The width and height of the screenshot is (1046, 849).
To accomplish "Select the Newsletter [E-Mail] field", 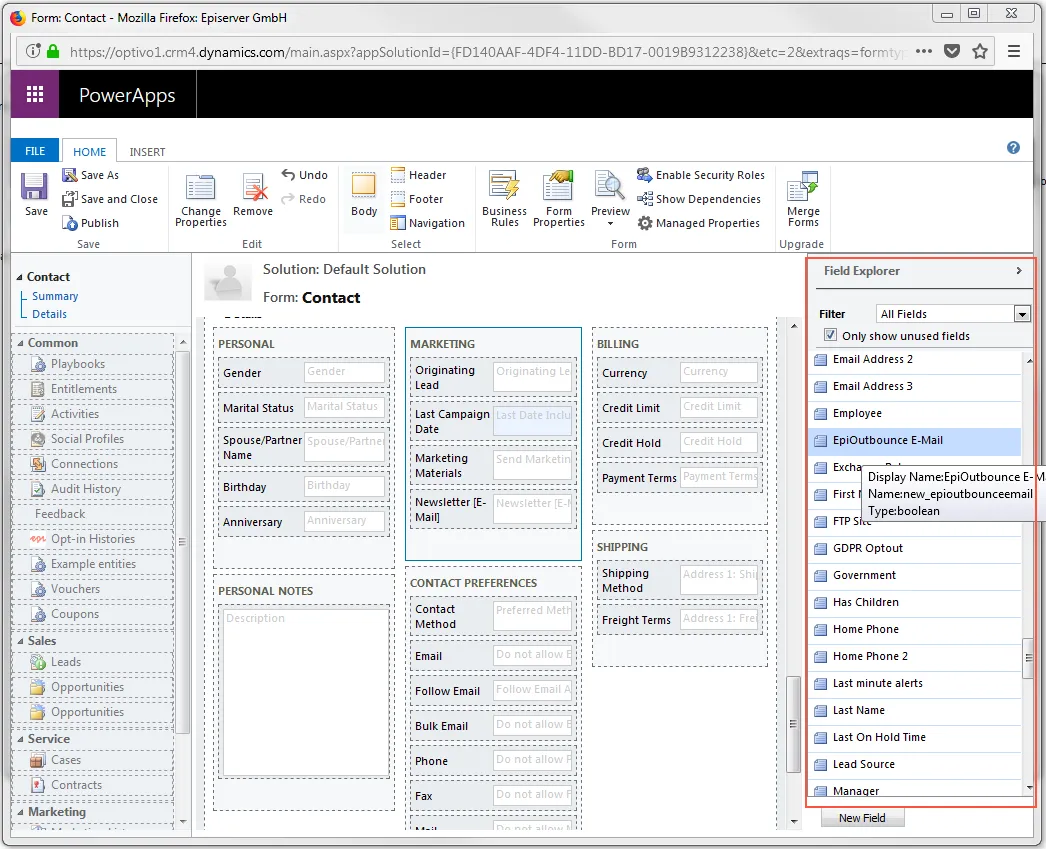I will 492,509.
